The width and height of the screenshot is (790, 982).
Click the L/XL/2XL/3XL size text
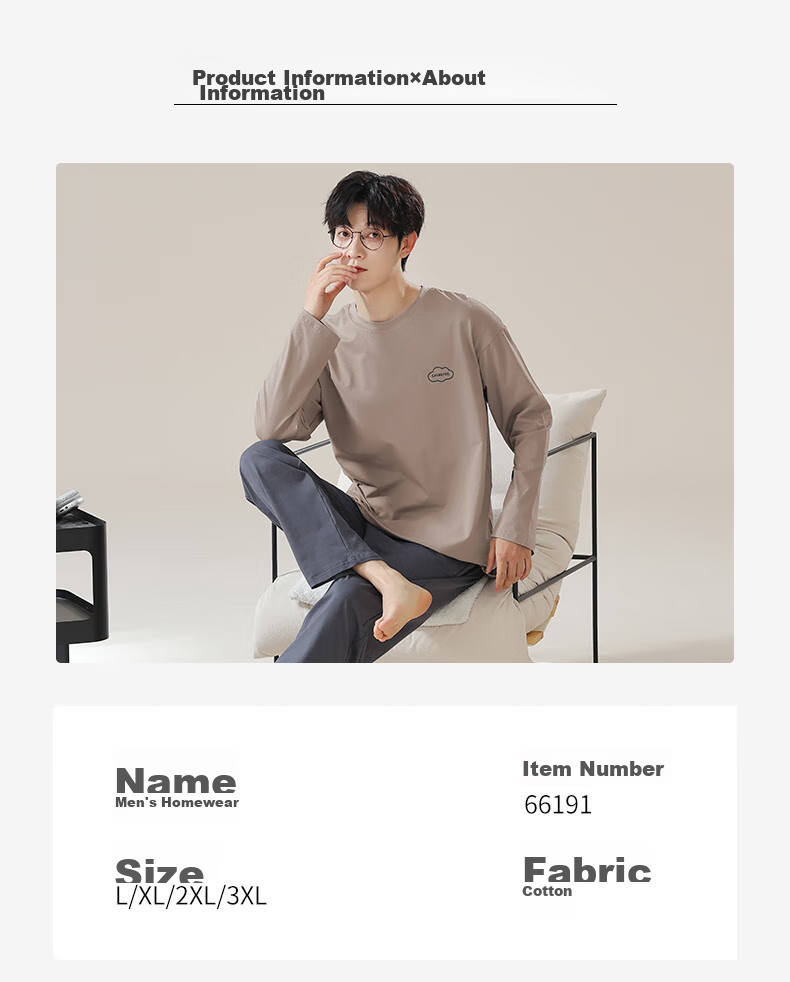(x=191, y=896)
